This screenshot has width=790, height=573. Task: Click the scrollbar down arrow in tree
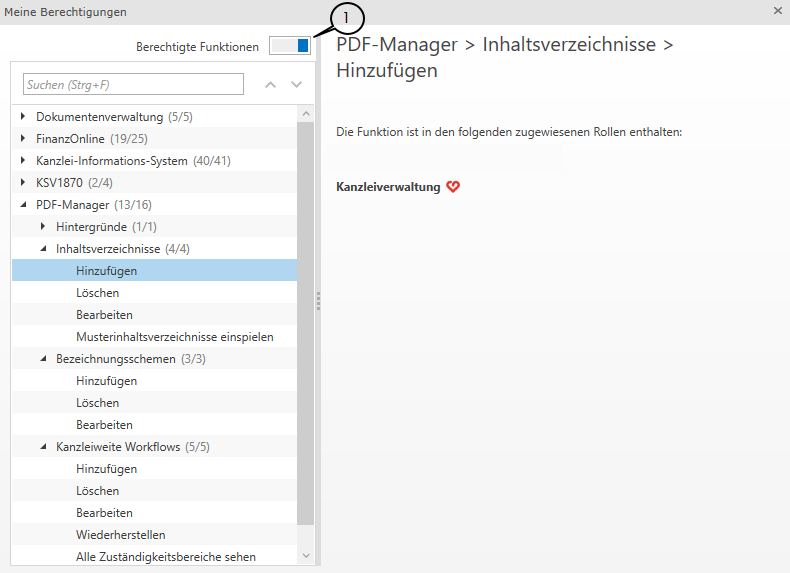pos(306,555)
